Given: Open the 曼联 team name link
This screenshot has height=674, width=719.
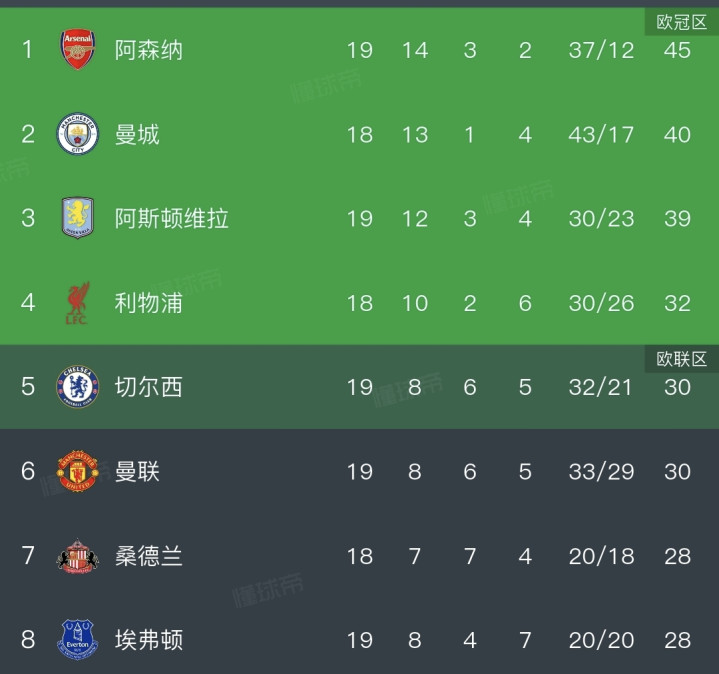Looking at the screenshot, I should point(137,471).
